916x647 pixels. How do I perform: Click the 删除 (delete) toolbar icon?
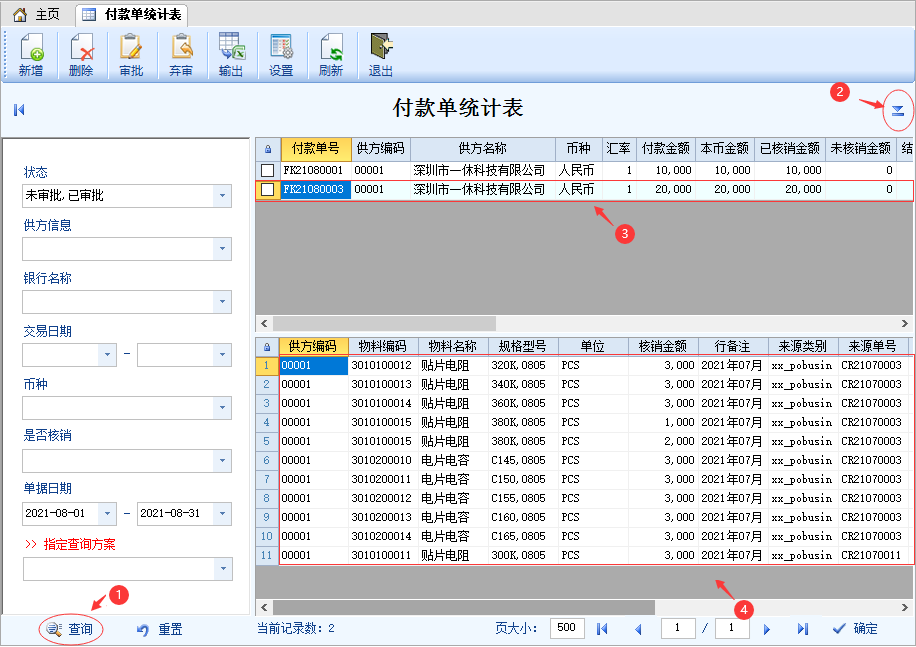[81, 55]
